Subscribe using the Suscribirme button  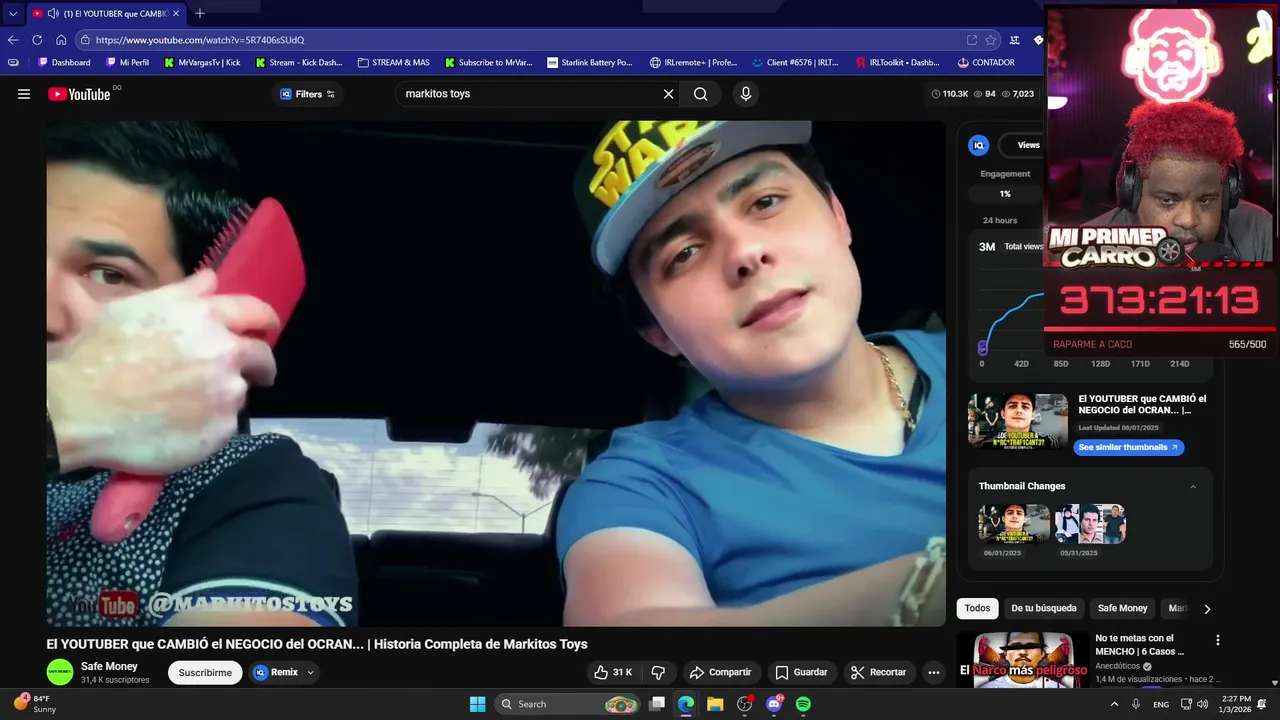coord(205,672)
